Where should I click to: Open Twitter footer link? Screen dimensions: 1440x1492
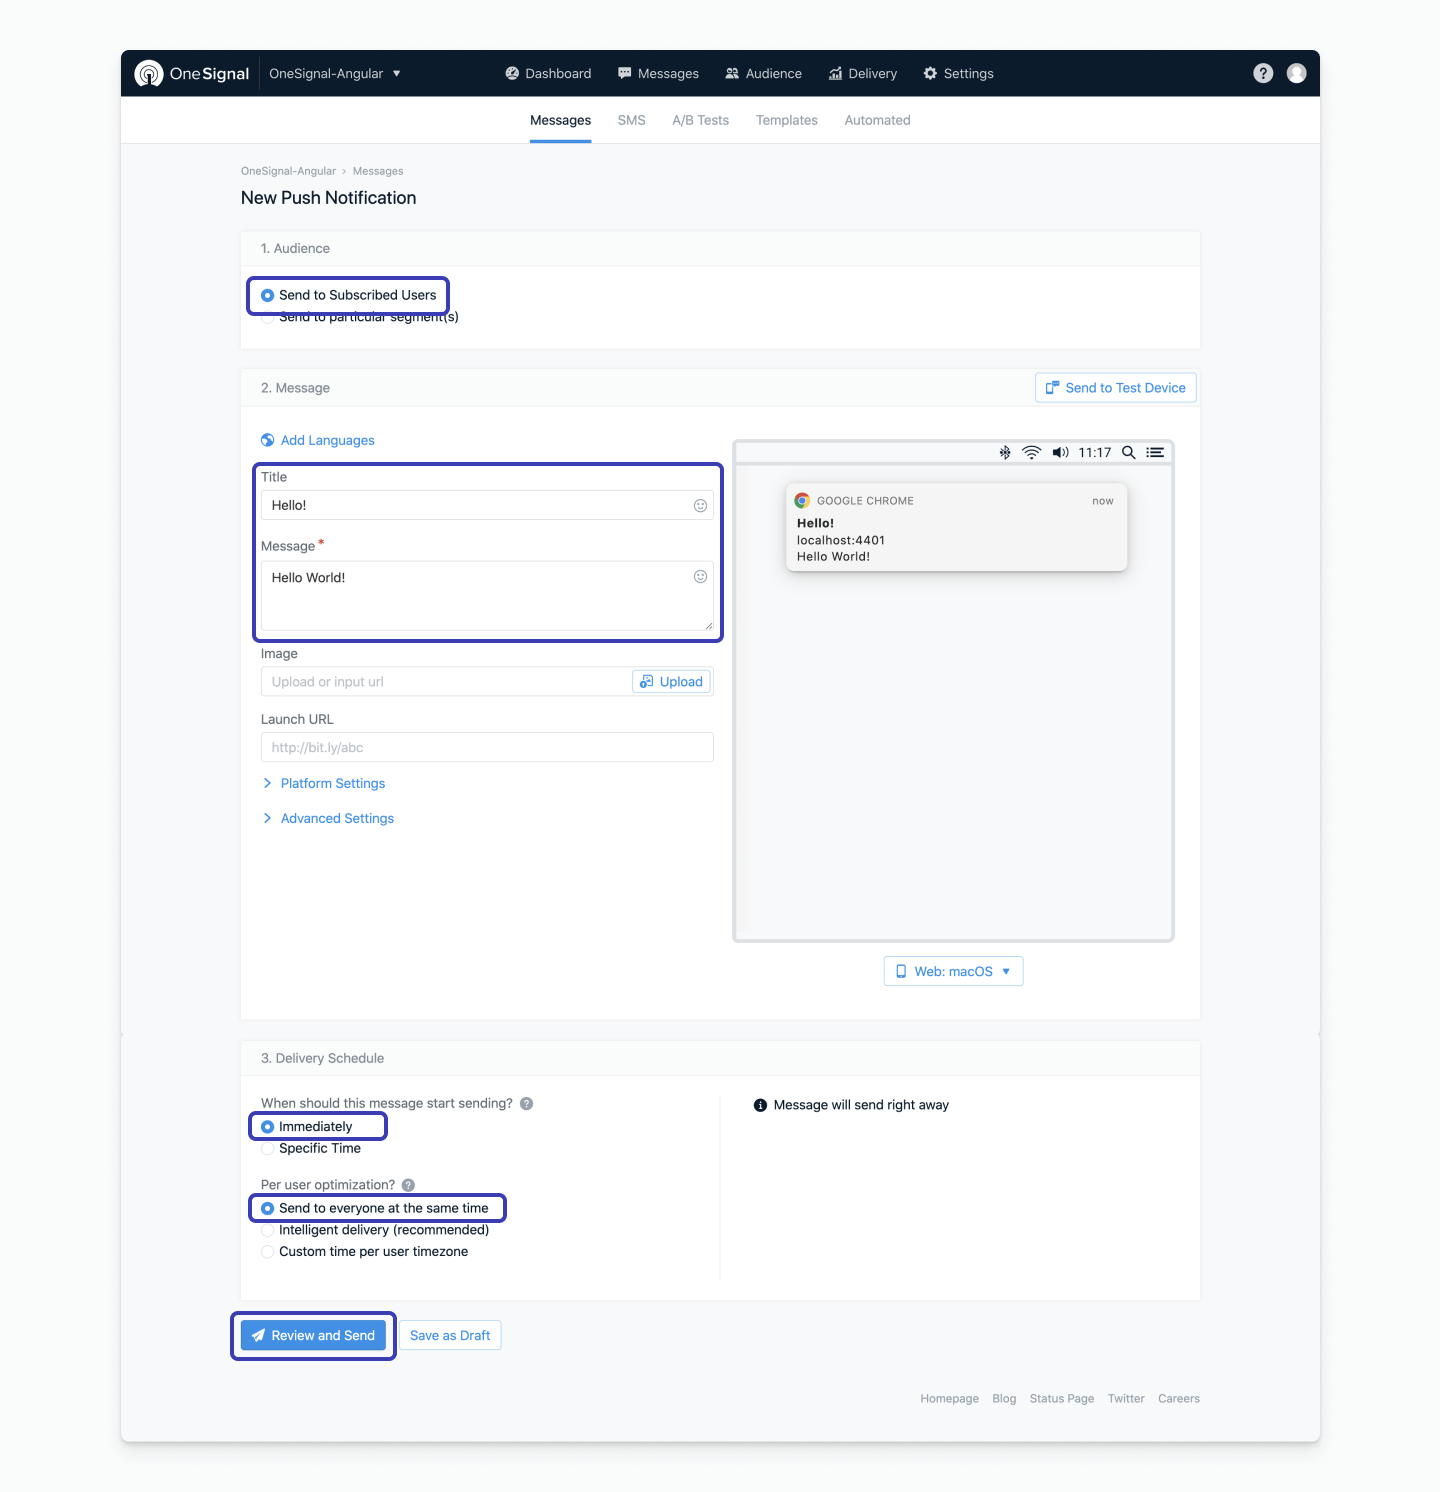pyautogui.click(x=1126, y=1399)
